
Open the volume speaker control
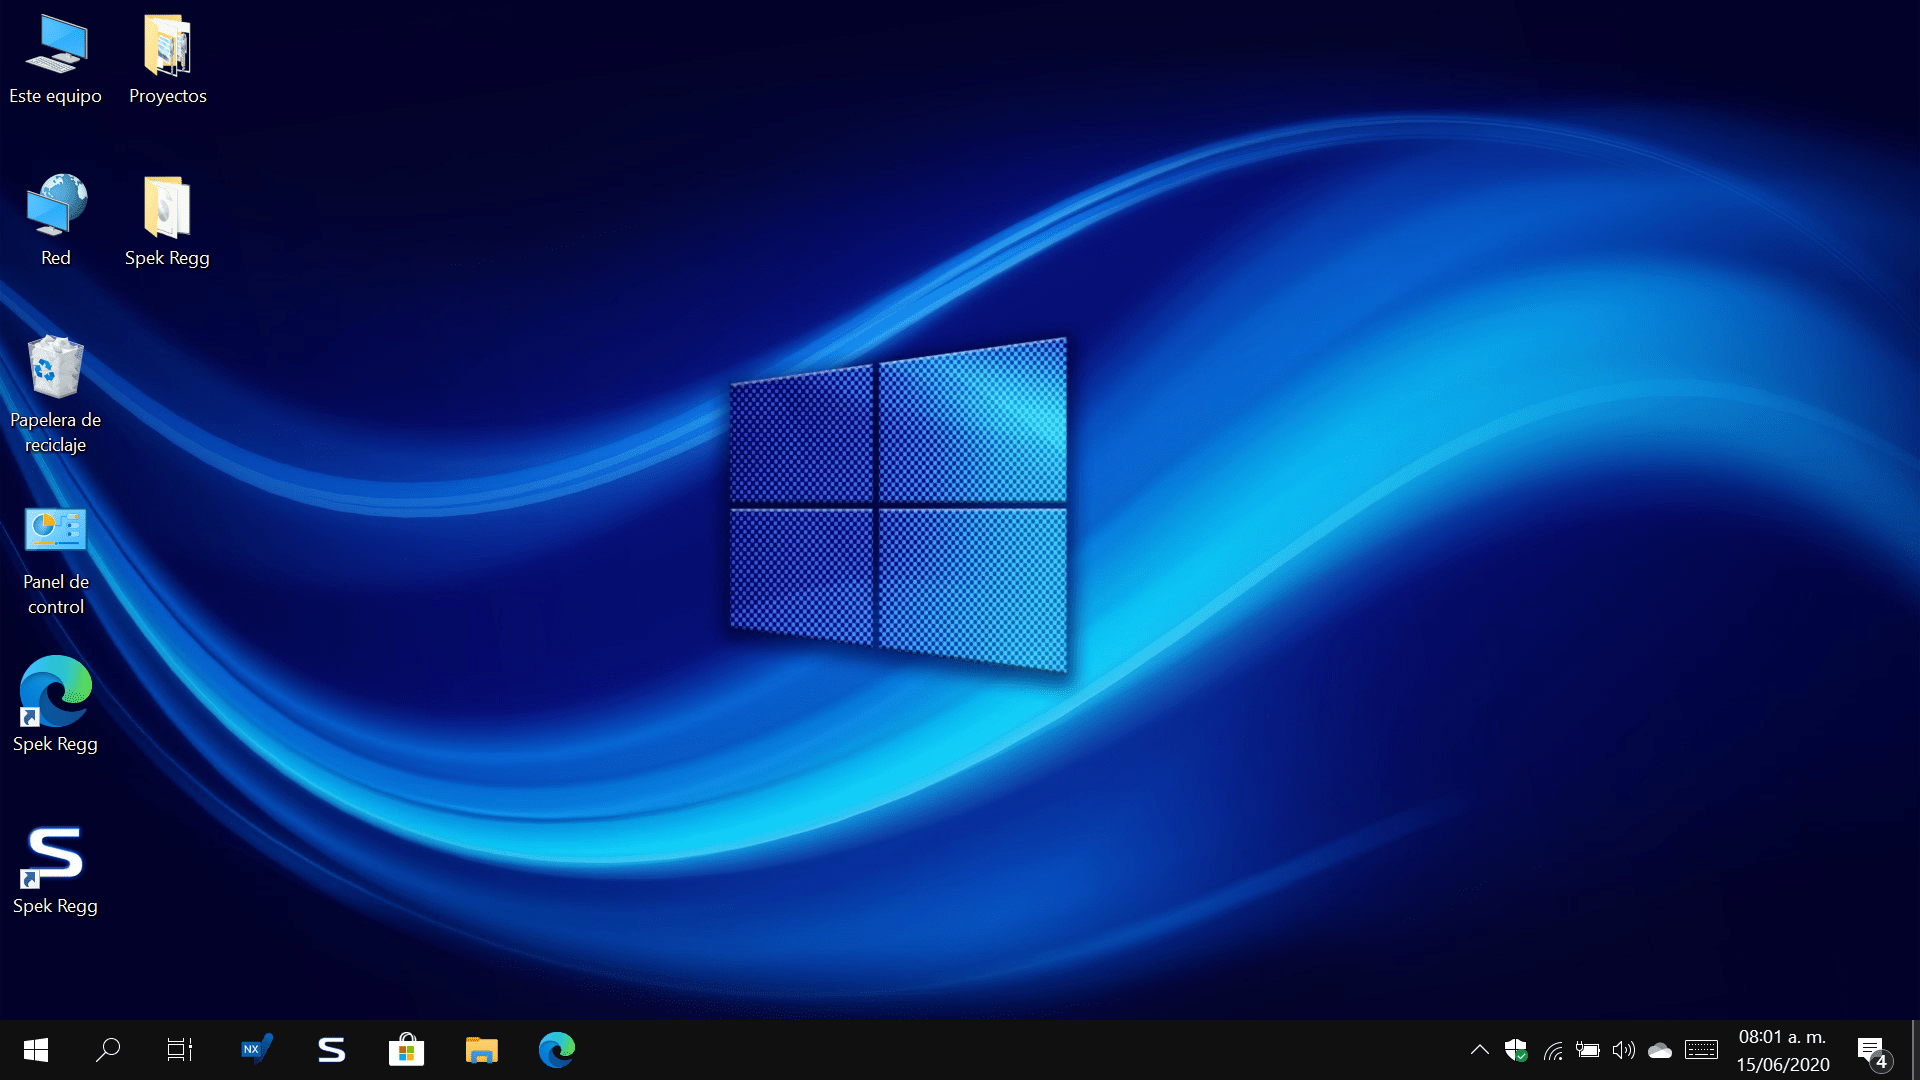click(1623, 1050)
